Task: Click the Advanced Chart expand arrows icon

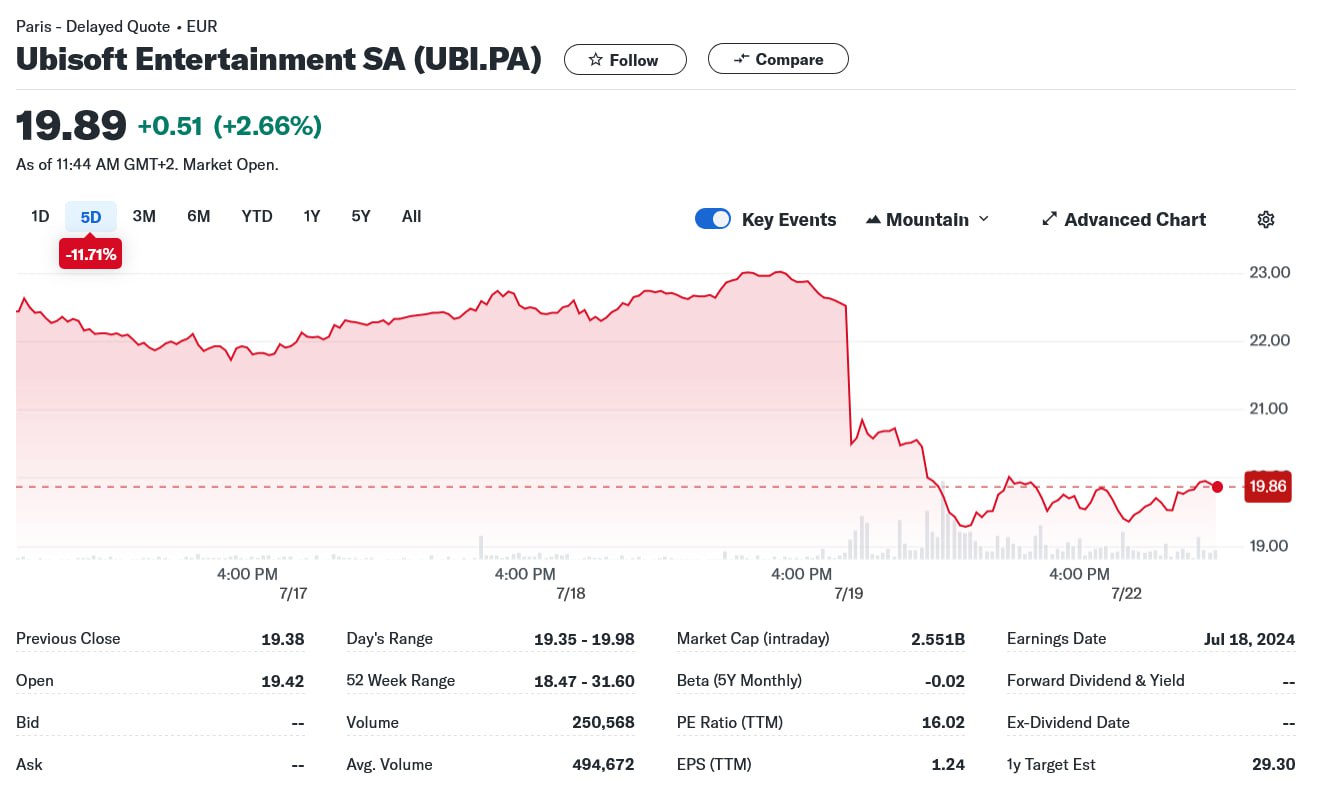Action: (1049, 219)
